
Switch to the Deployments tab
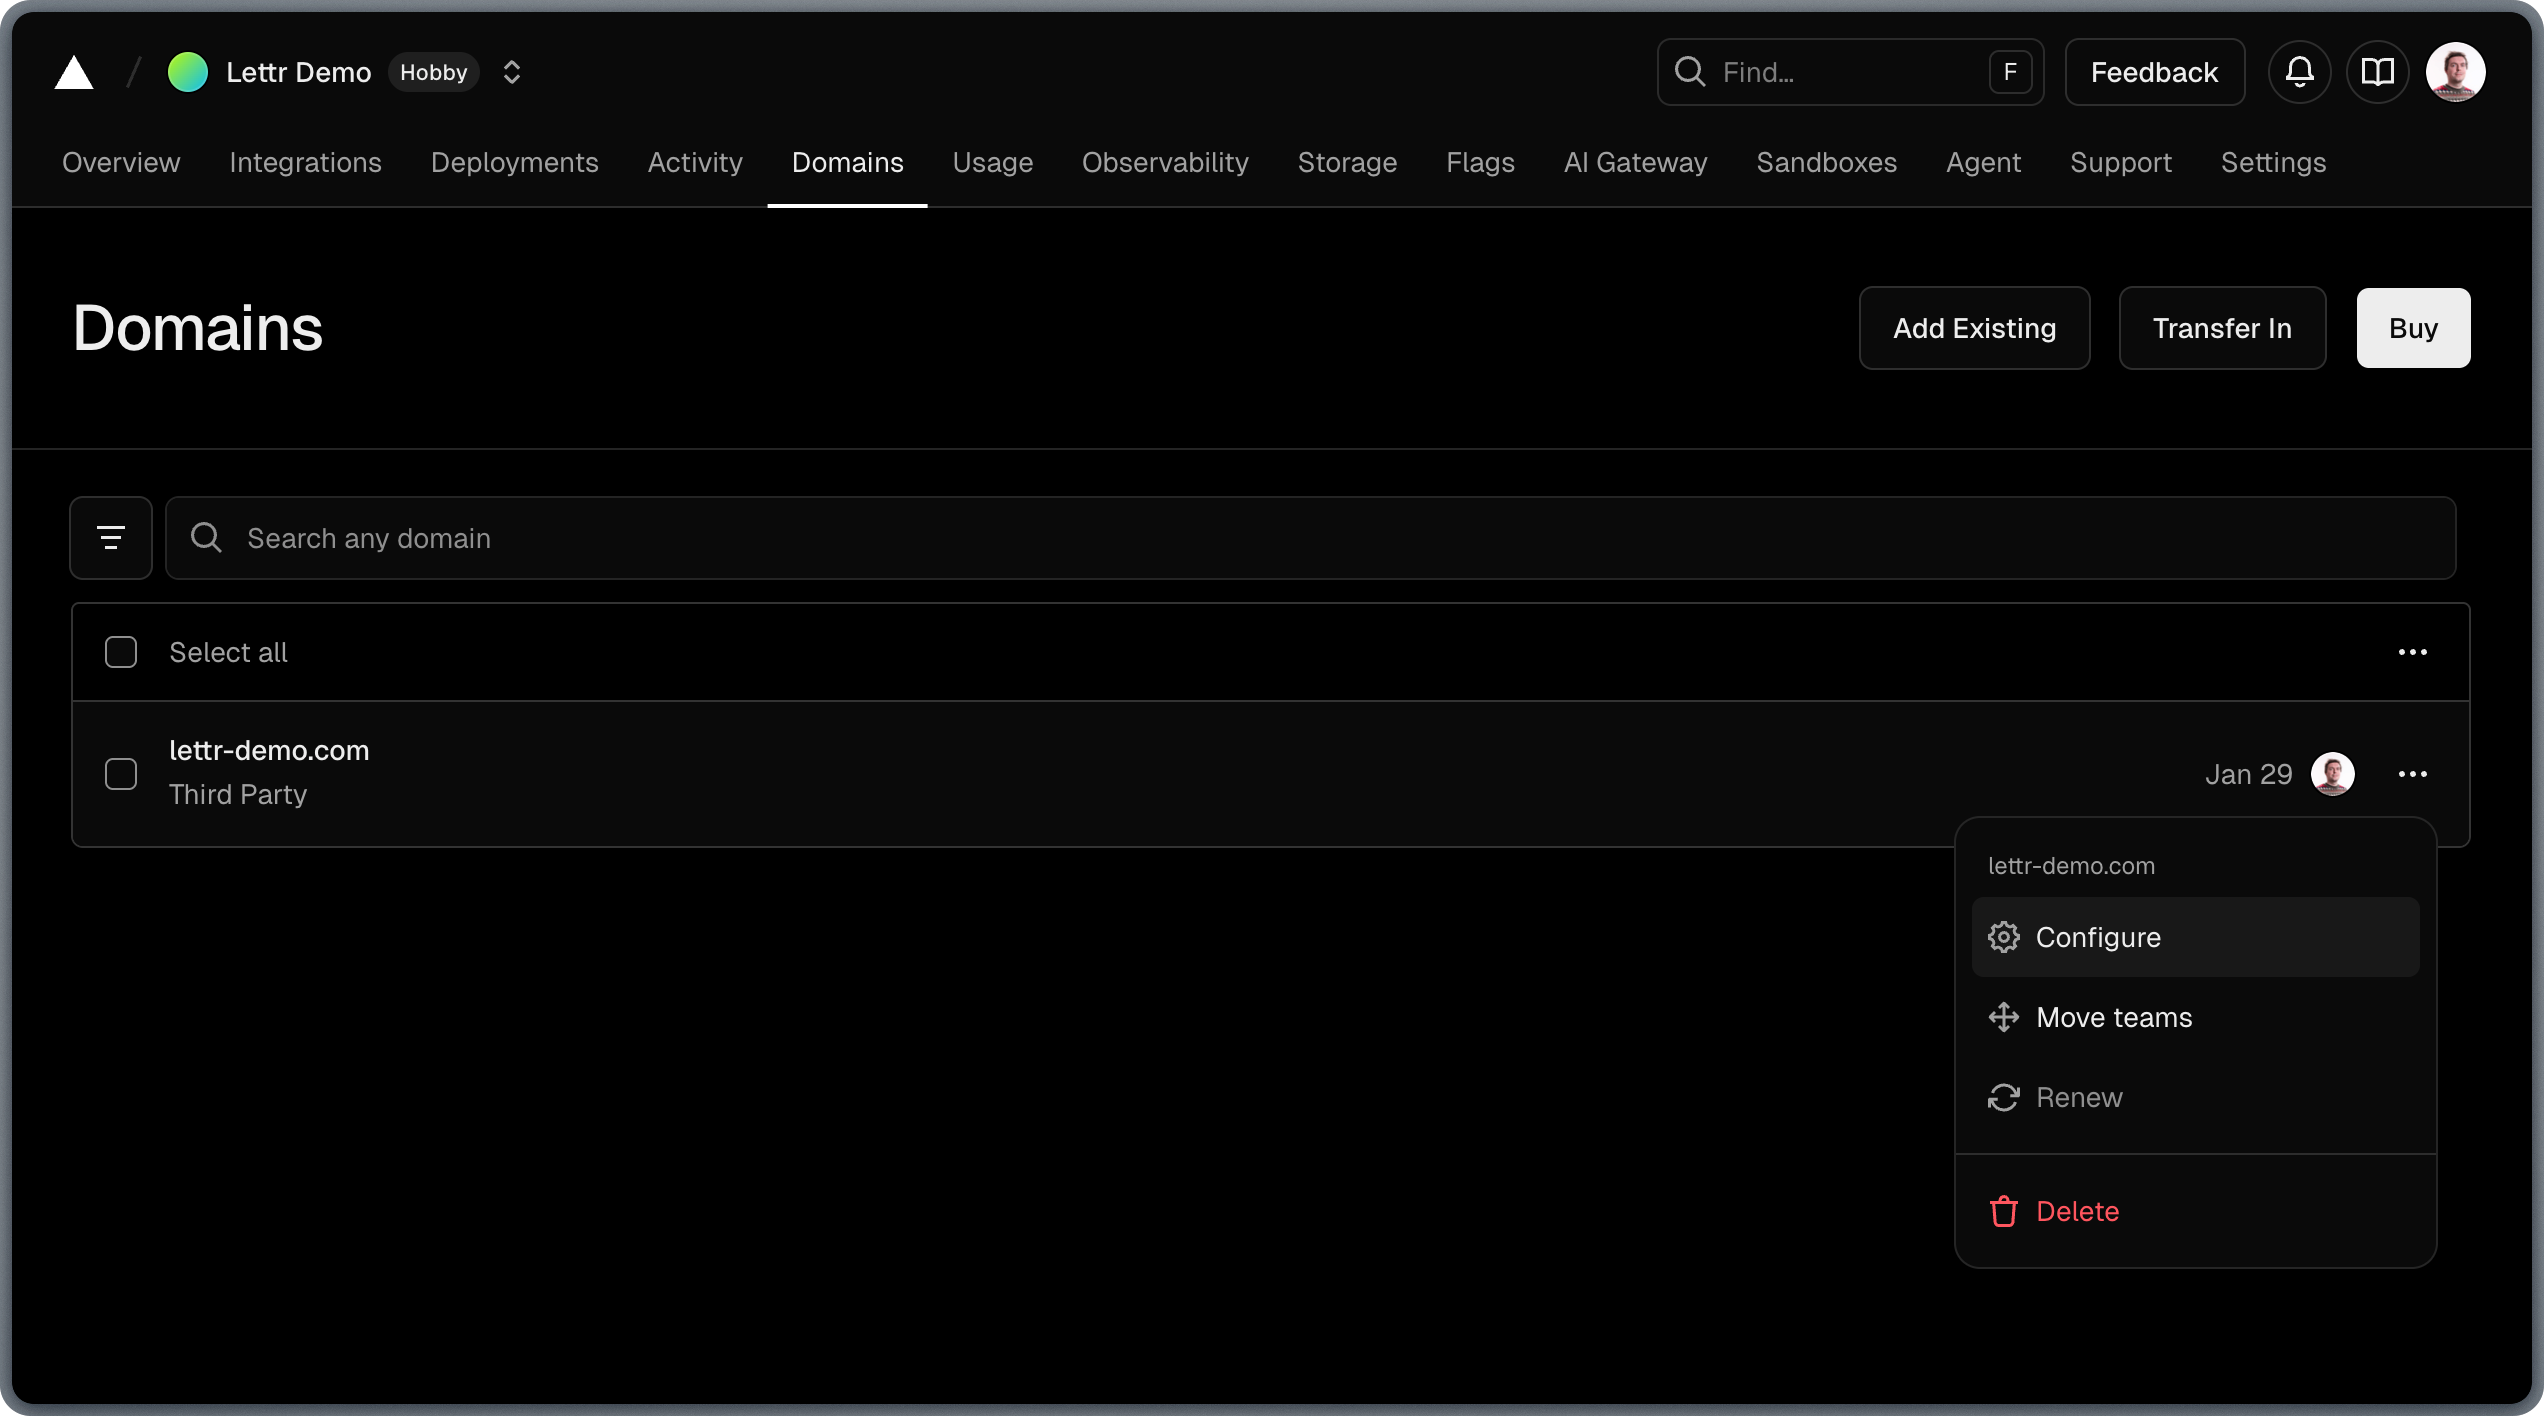click(514, 162)
